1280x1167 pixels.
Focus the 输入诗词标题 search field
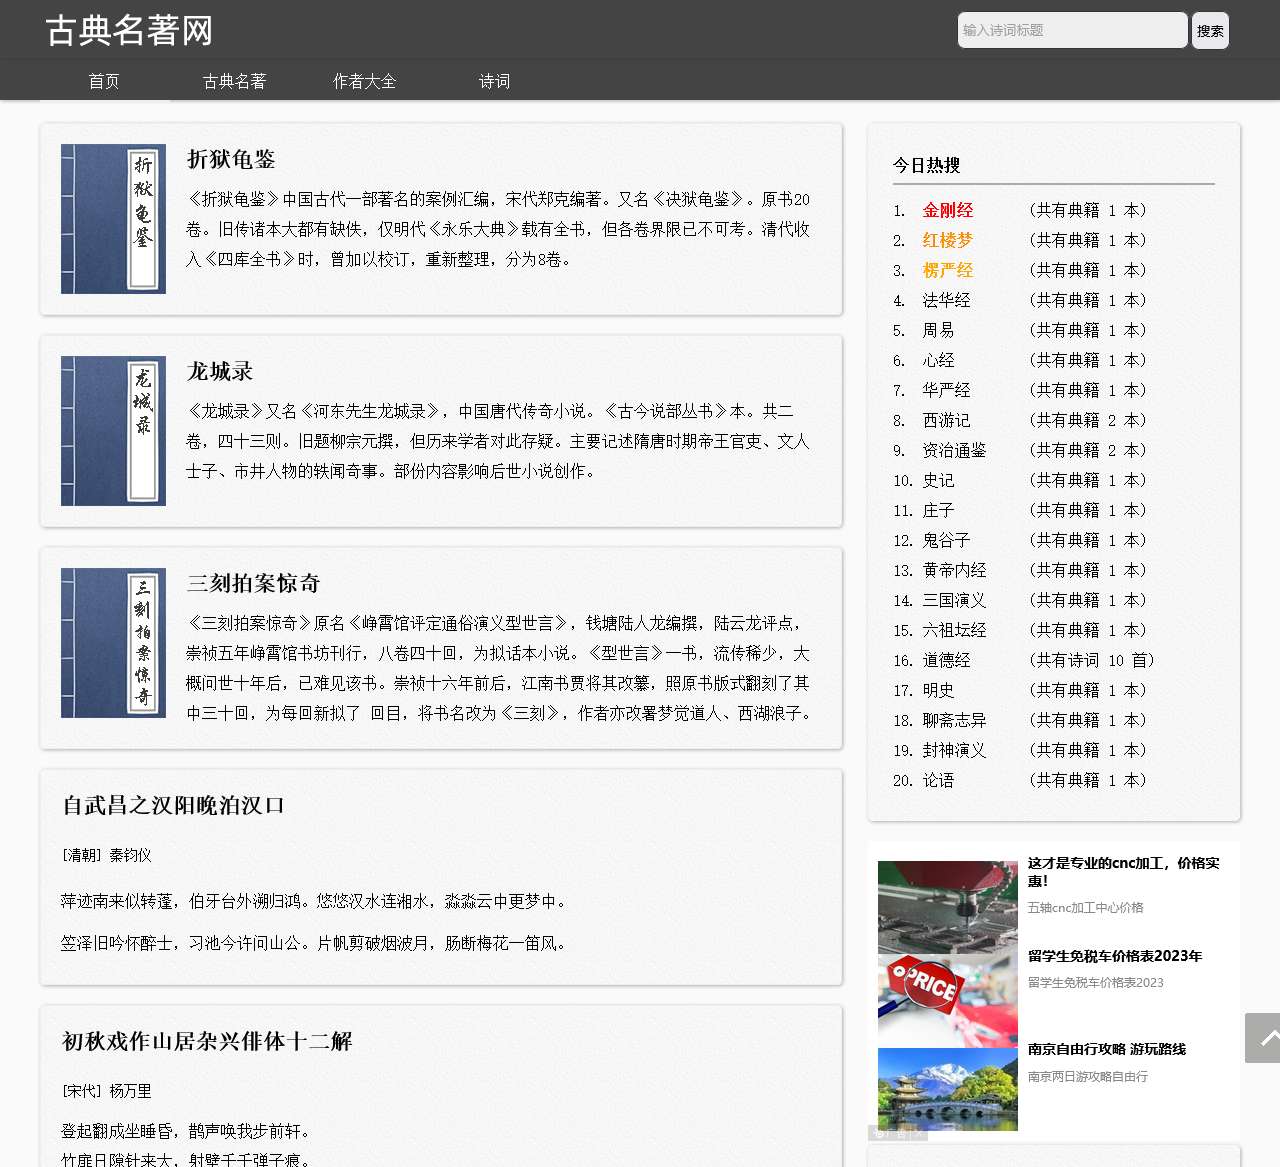pyautogui.click(x=1072, y=30)
